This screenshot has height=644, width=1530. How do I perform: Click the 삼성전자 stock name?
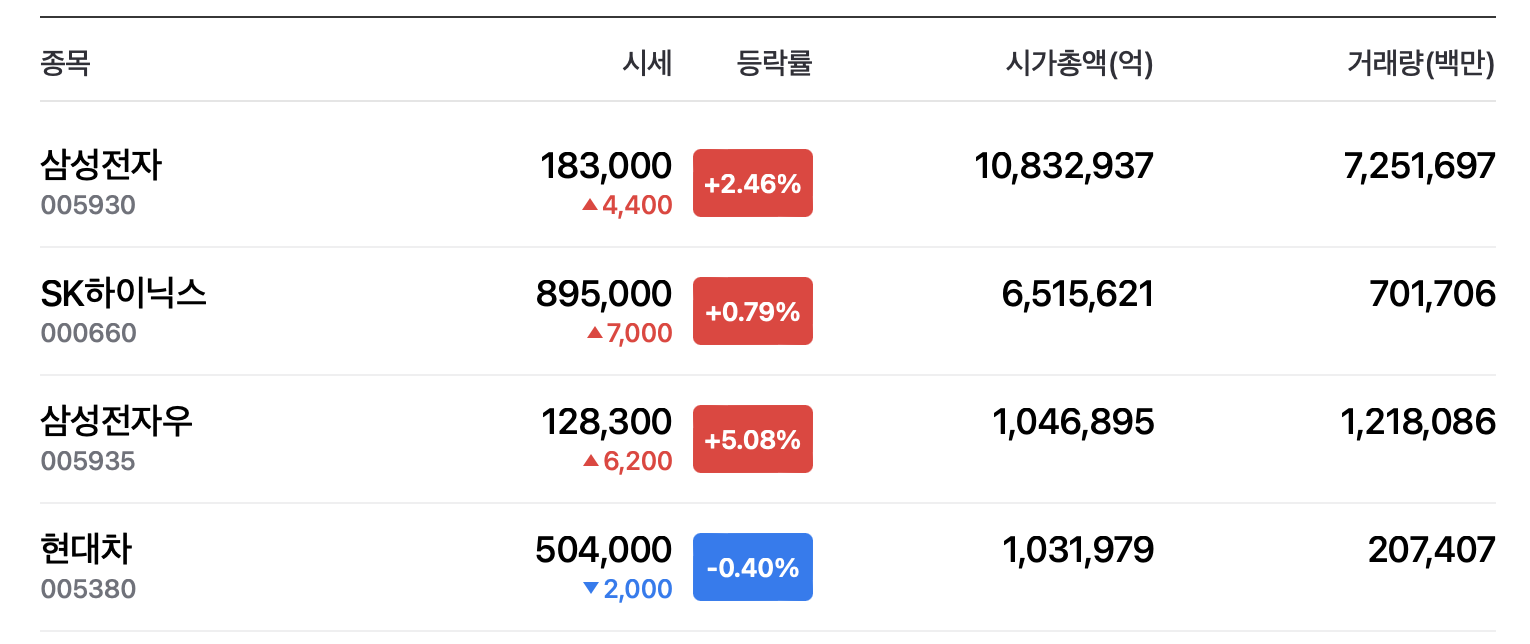[x=101, y=165]
